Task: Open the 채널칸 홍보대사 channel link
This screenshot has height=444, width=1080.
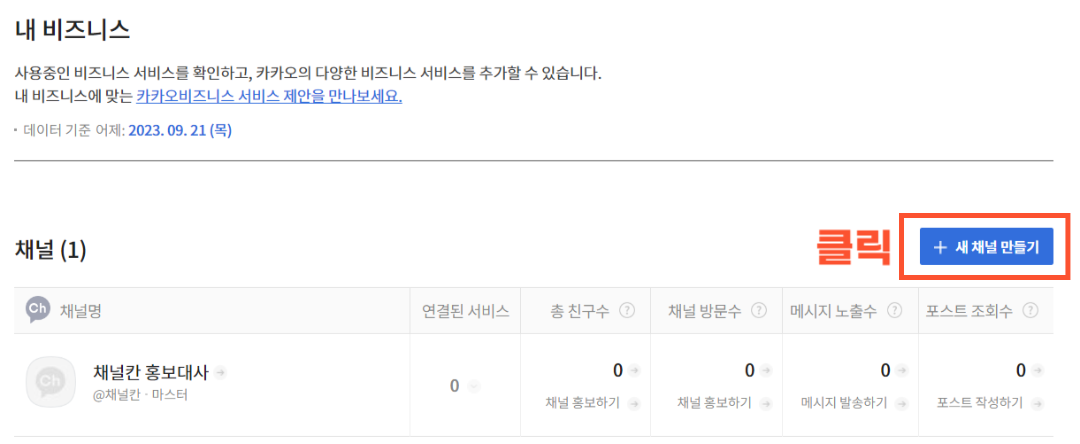Action: pos(150,372)
